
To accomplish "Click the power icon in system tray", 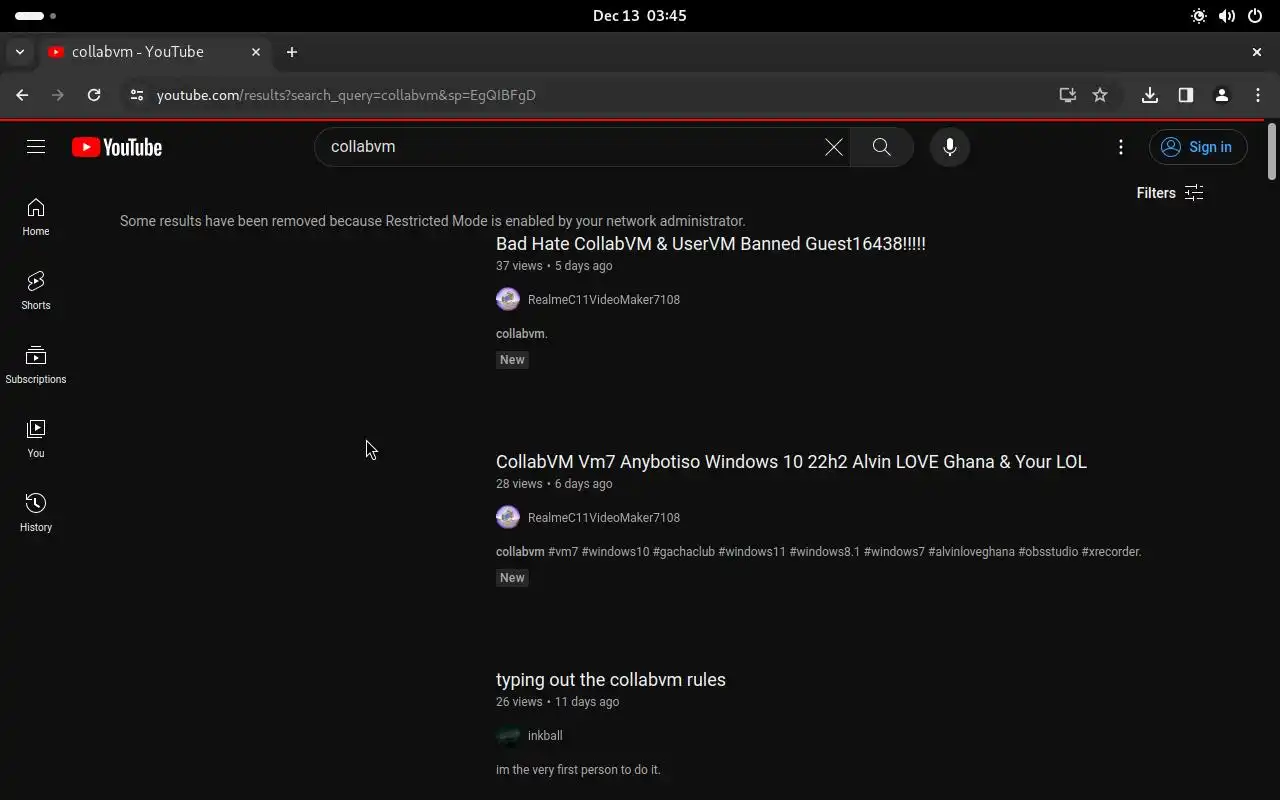I will (x=1255, y=16).
